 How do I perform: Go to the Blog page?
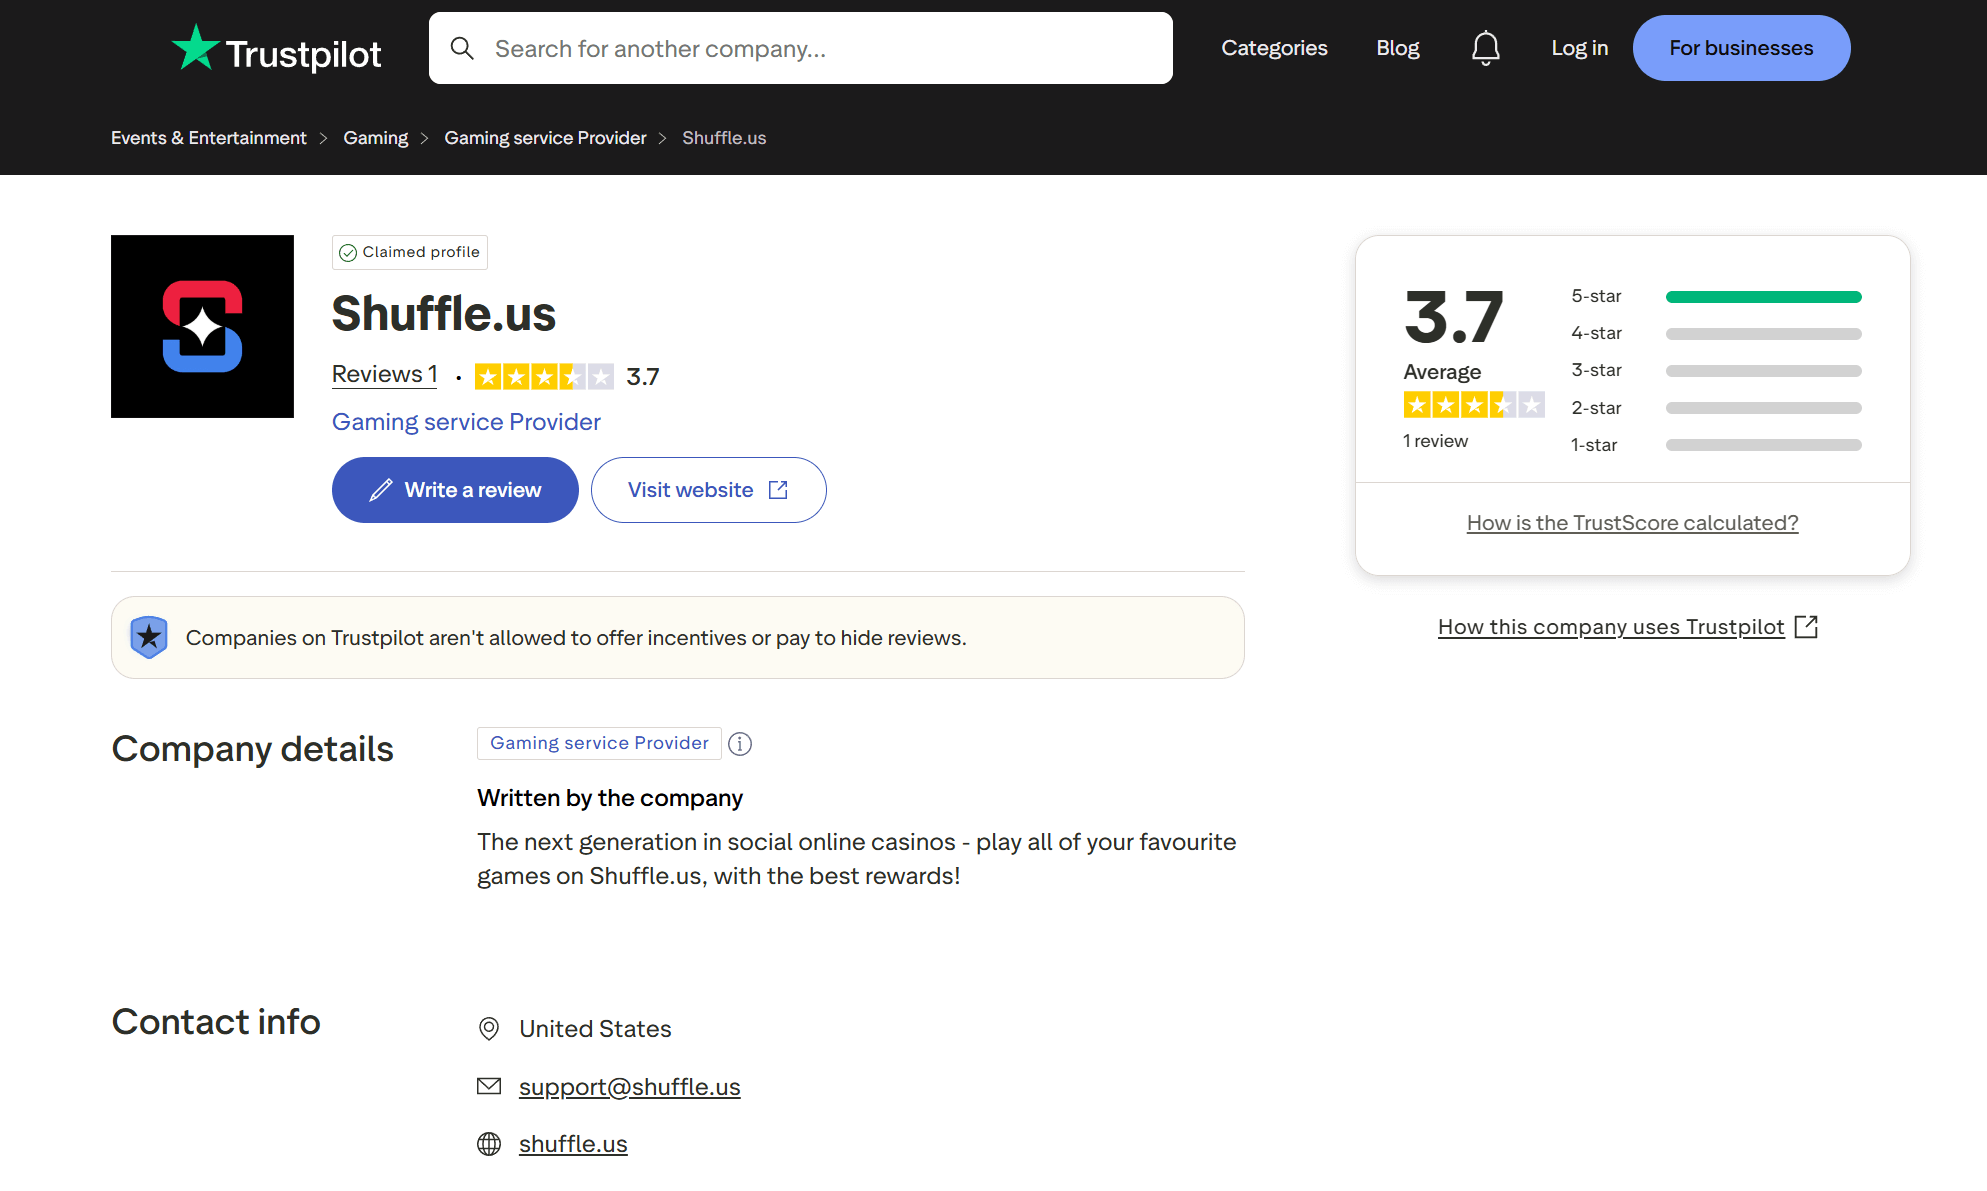click(x=1397, y=48)
